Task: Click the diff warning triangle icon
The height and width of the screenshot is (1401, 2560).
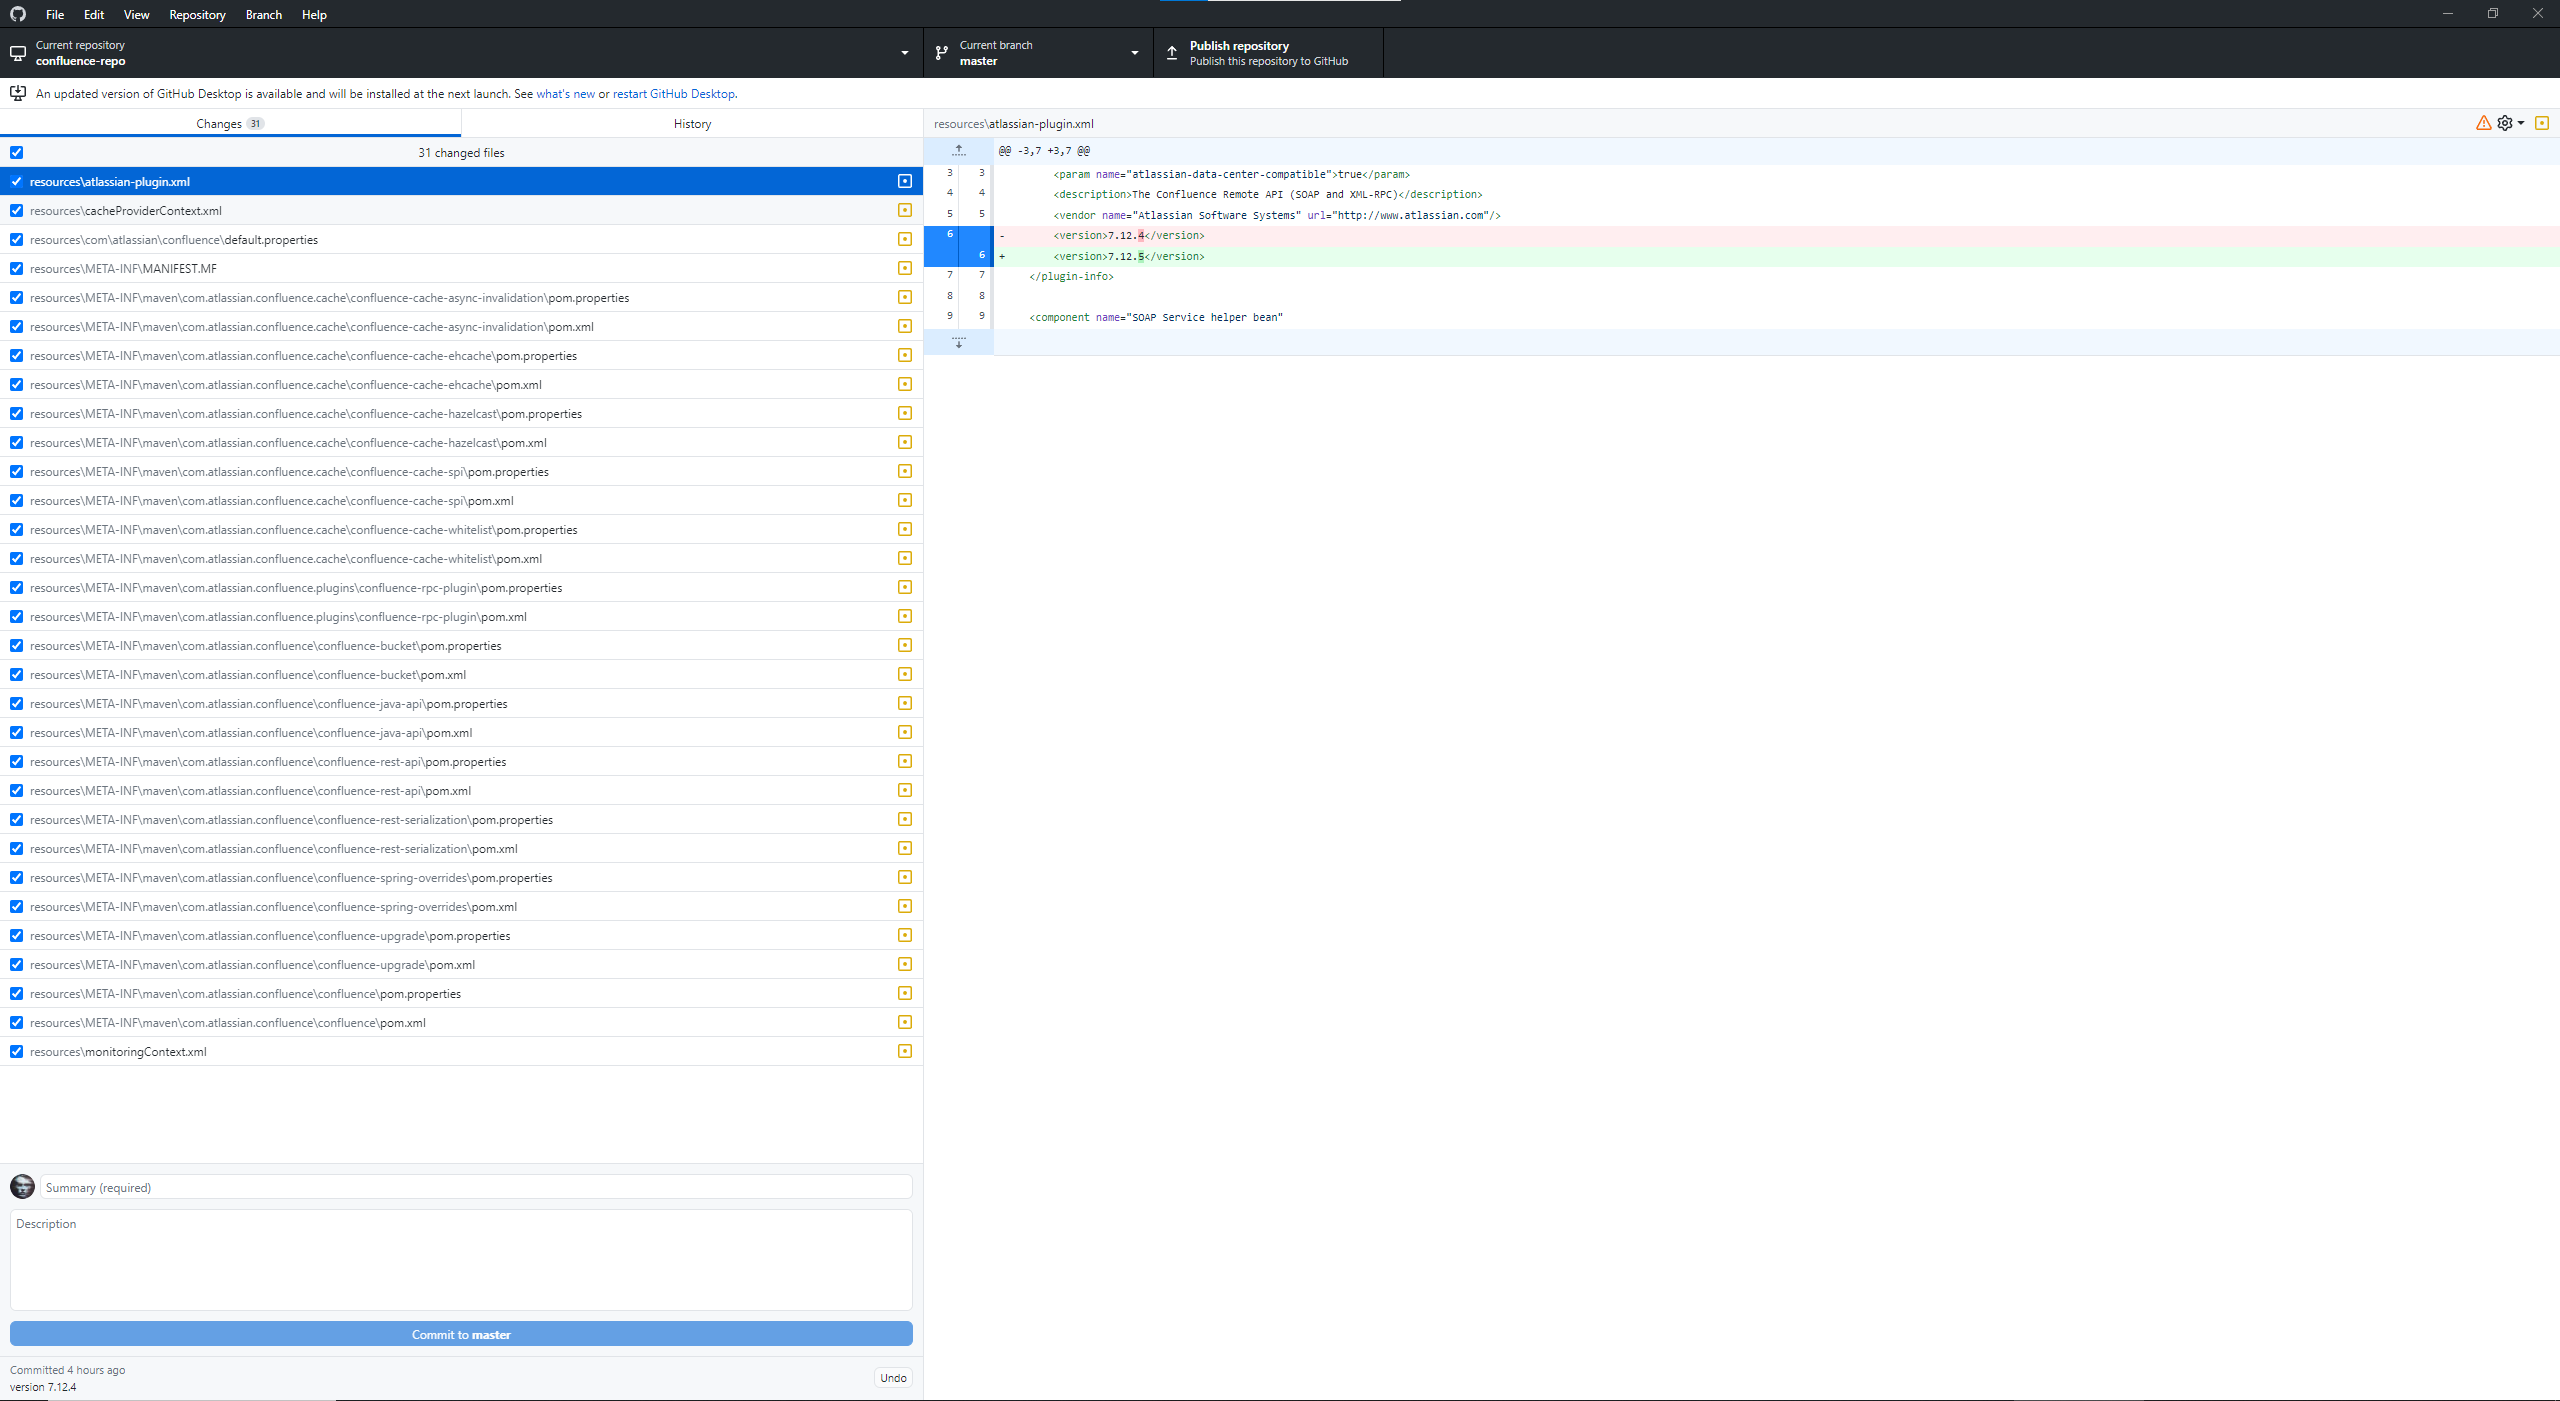Action: [x=2483, y=123]
